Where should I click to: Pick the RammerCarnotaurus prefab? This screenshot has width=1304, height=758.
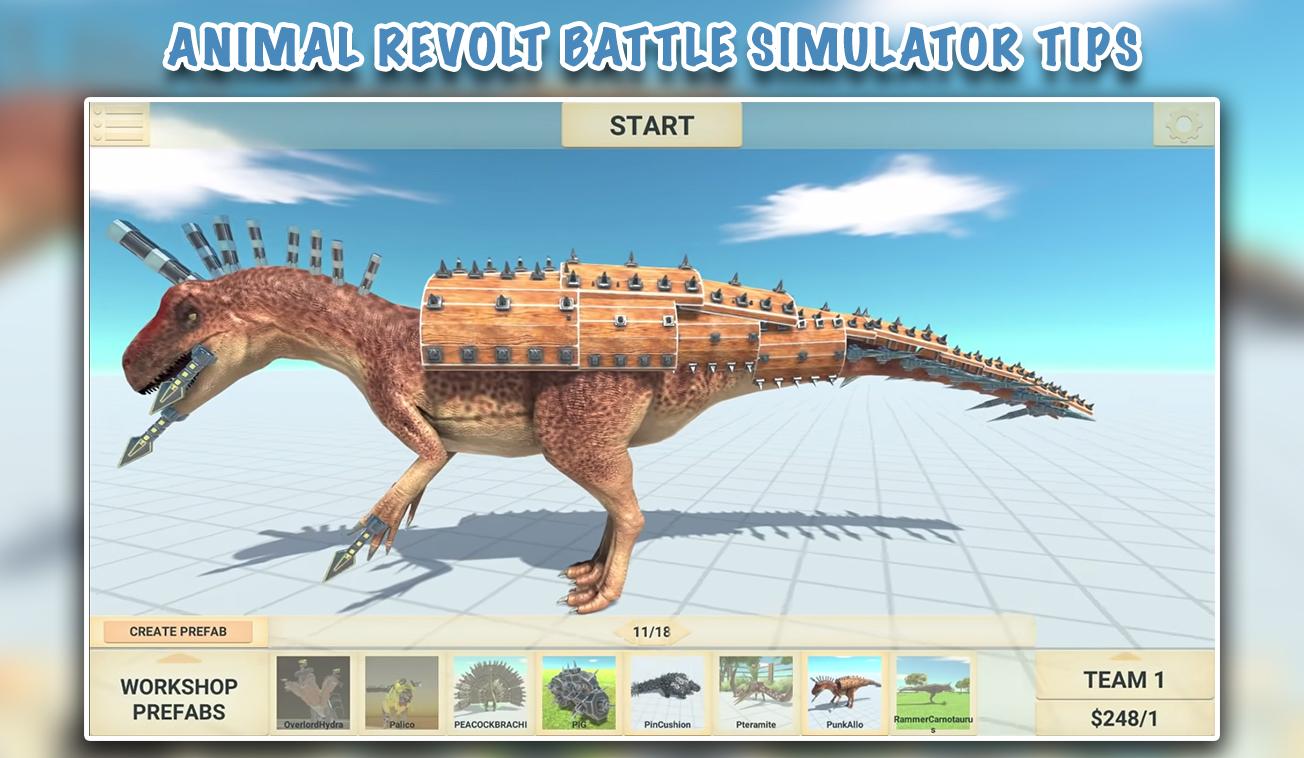933,695
